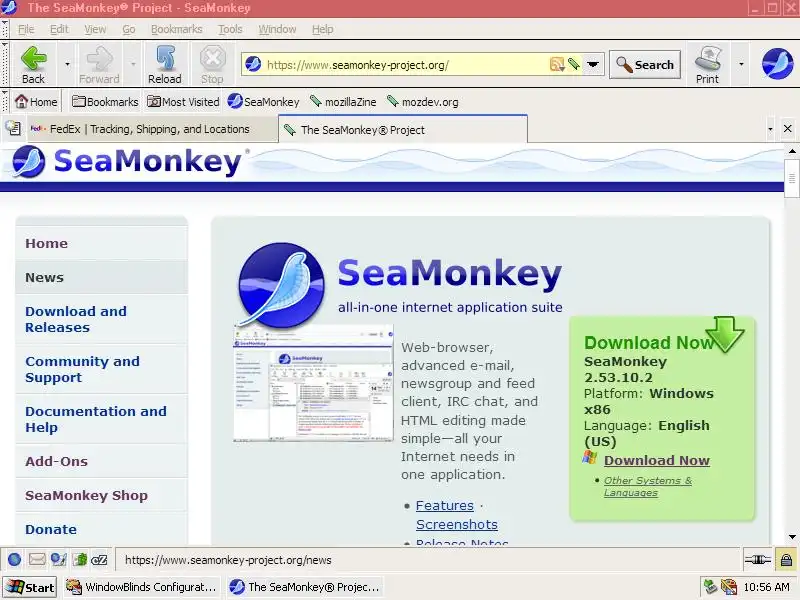
Task: Close the current tab with X
Action: tap(788, 129)
